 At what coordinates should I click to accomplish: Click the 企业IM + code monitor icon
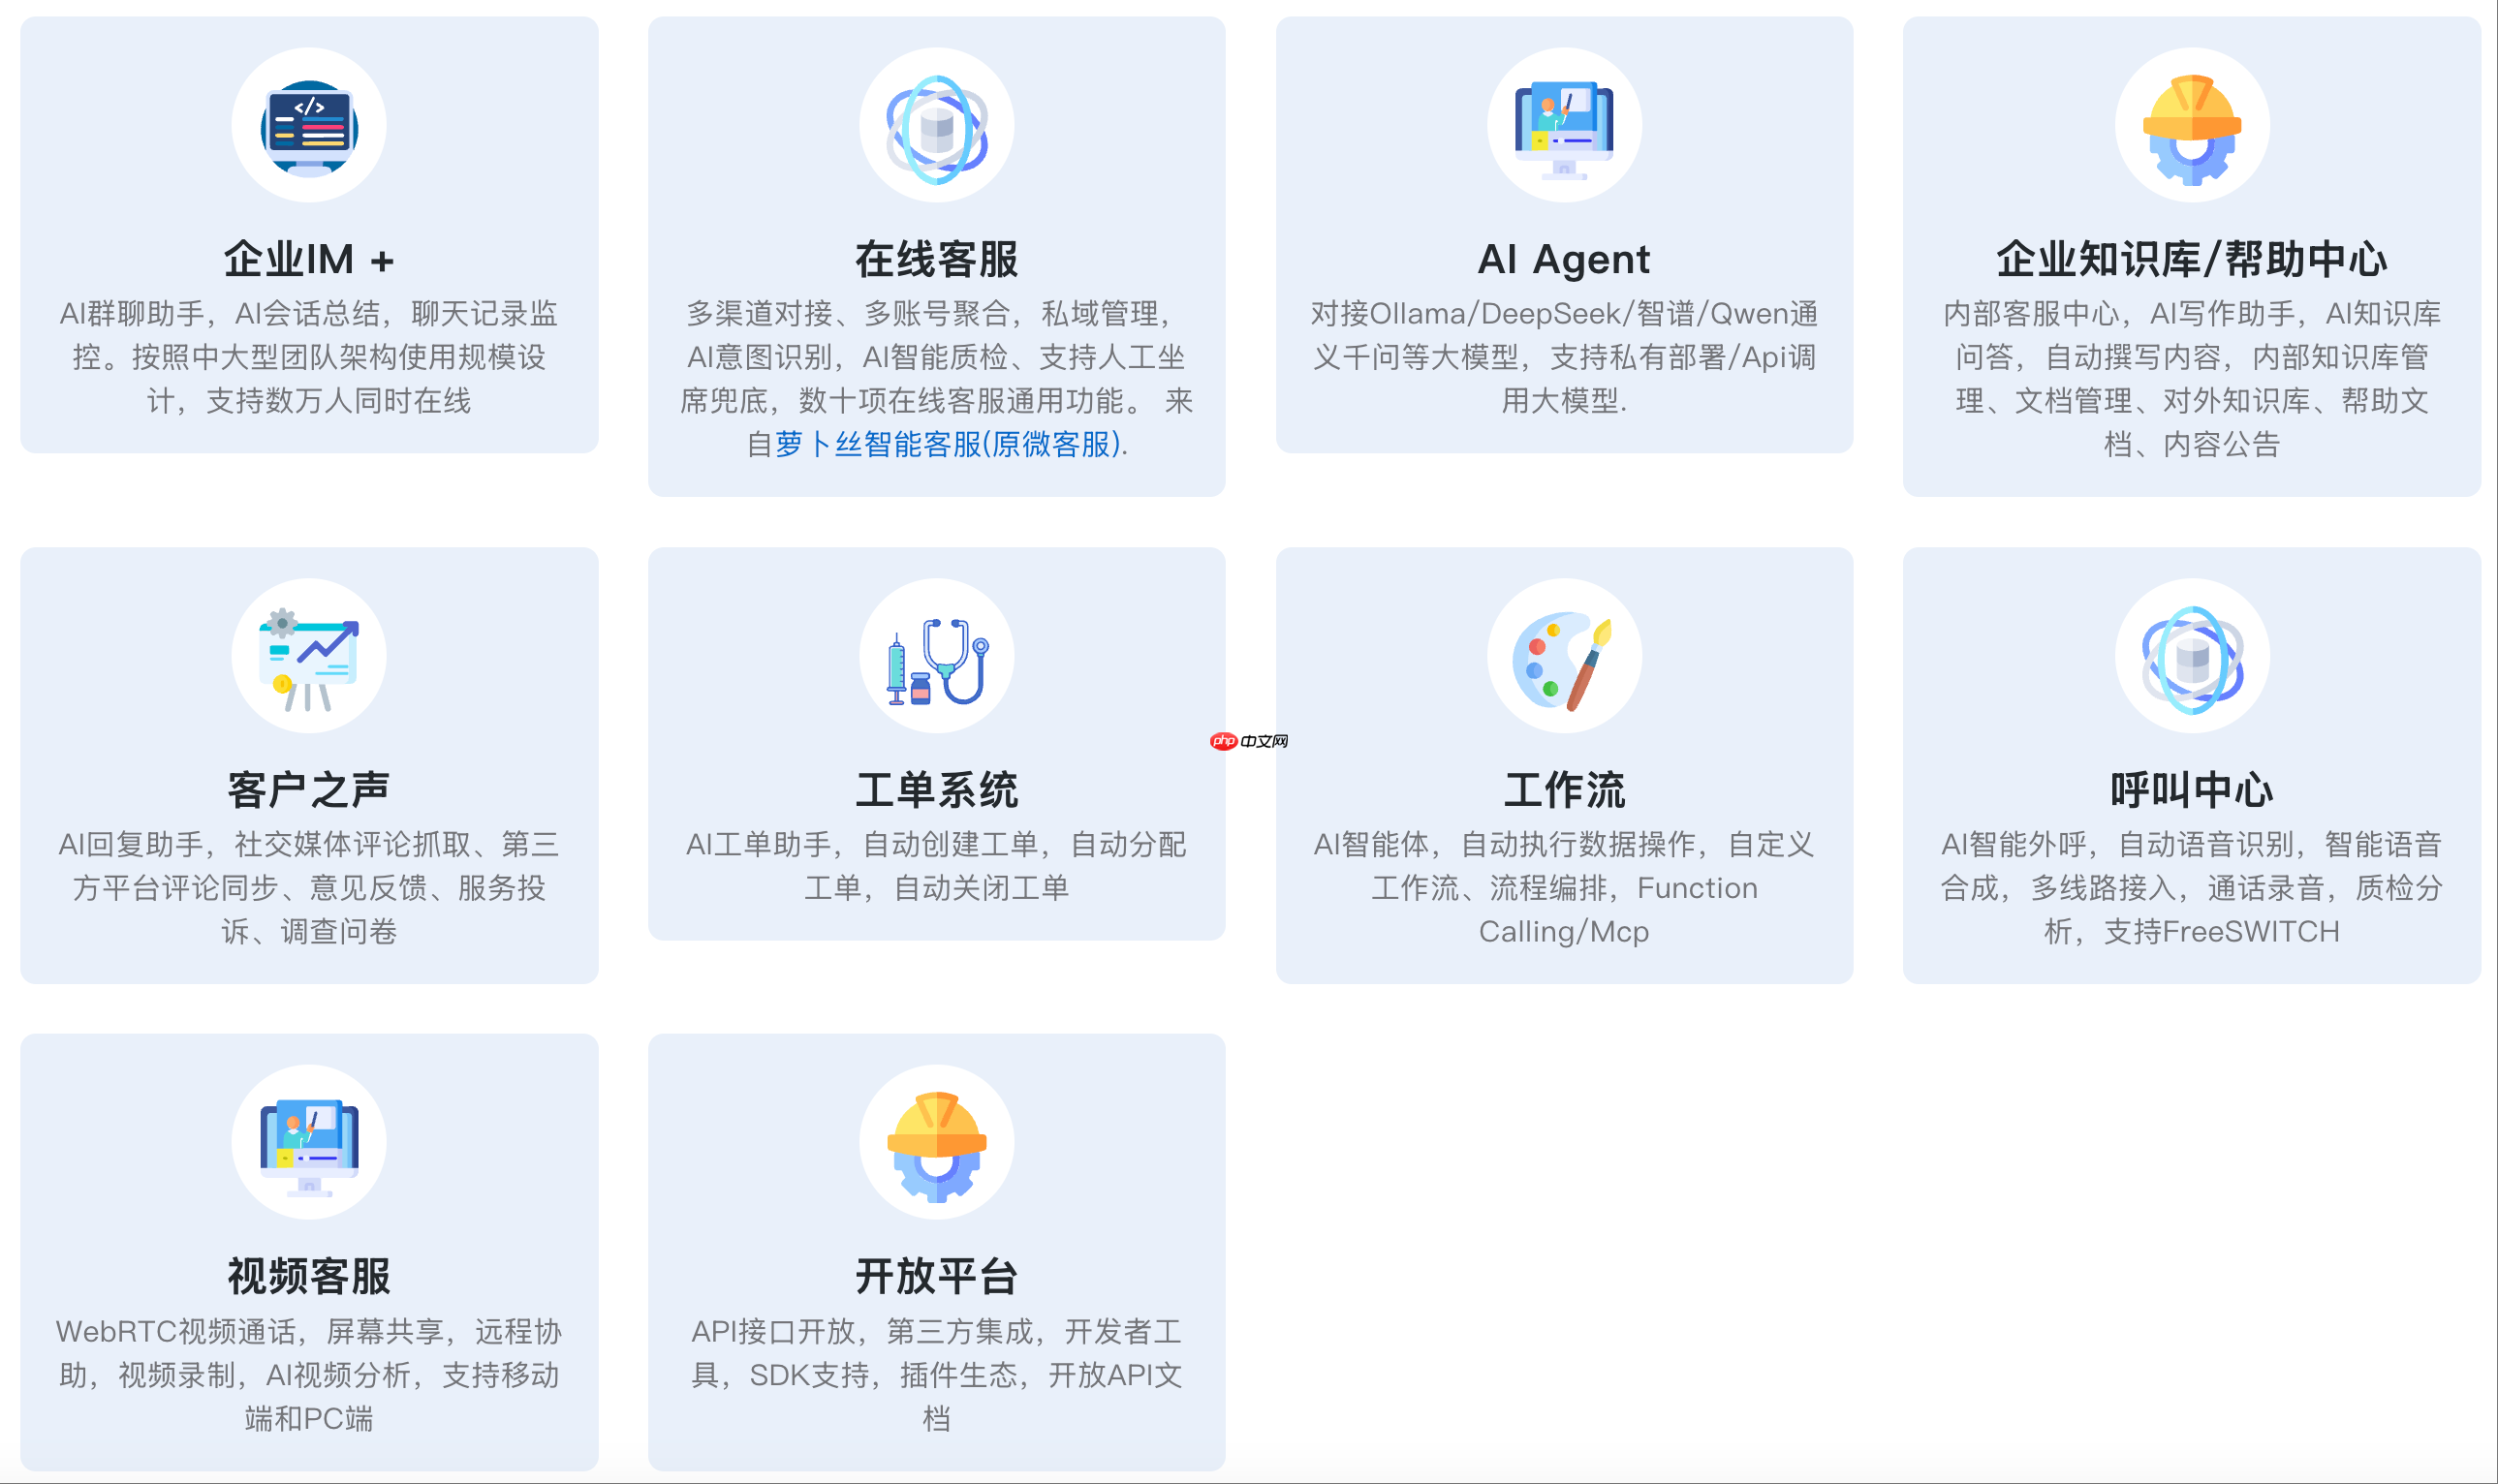[x=310, y=125]
